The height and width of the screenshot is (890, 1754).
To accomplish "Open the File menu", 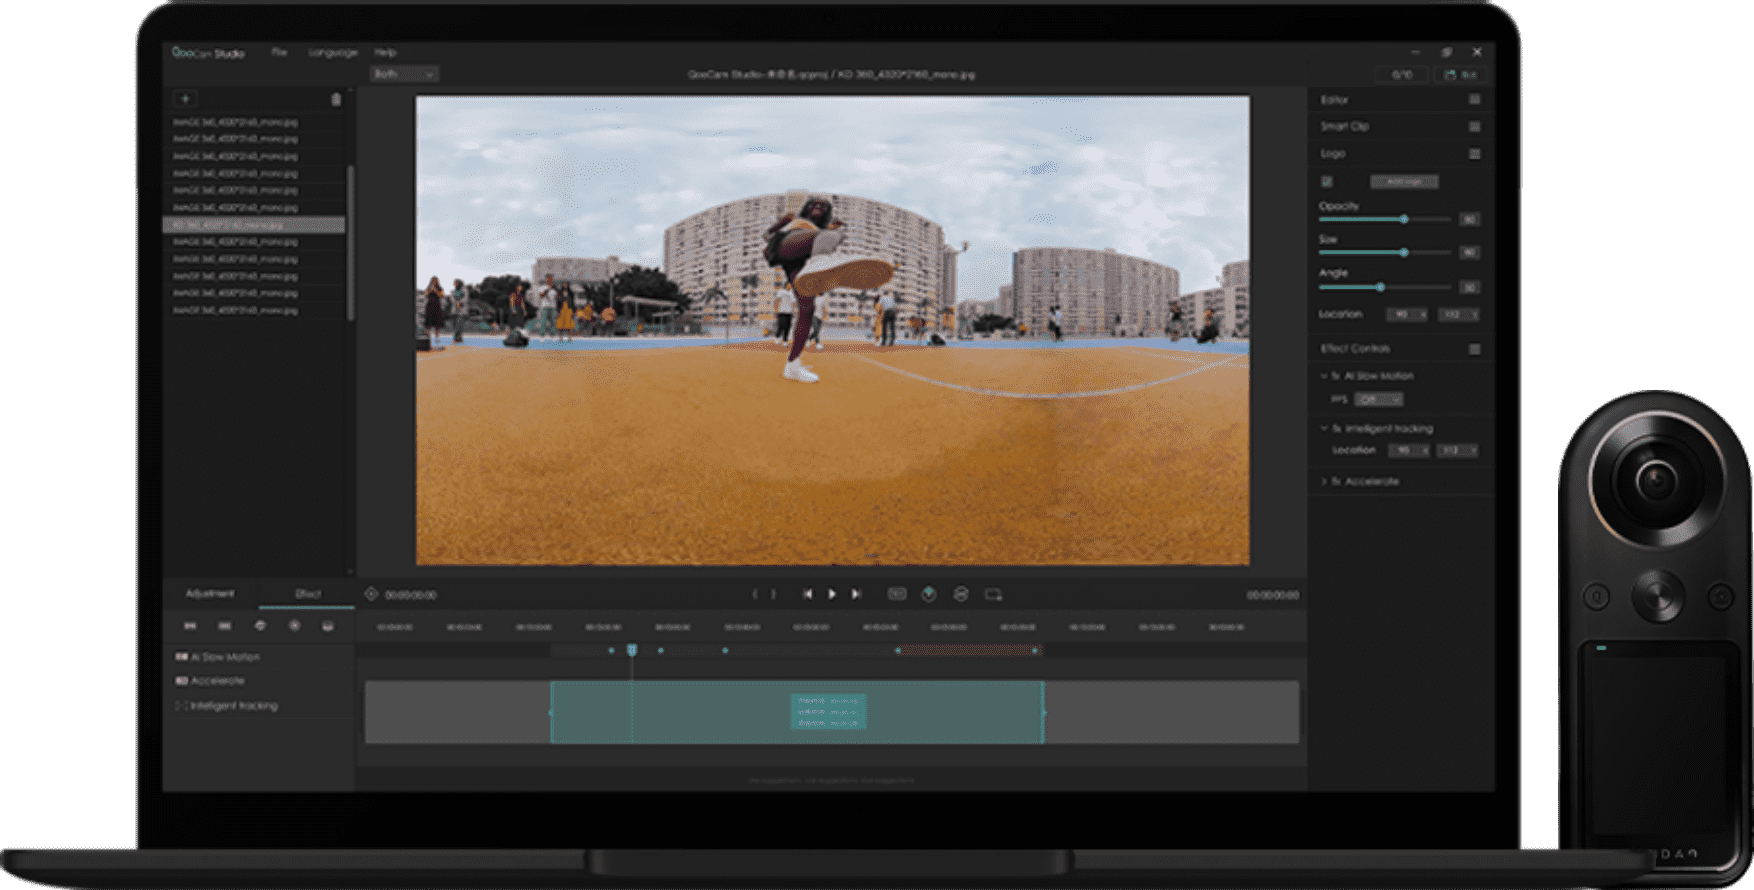I will [x=279, y=52].
